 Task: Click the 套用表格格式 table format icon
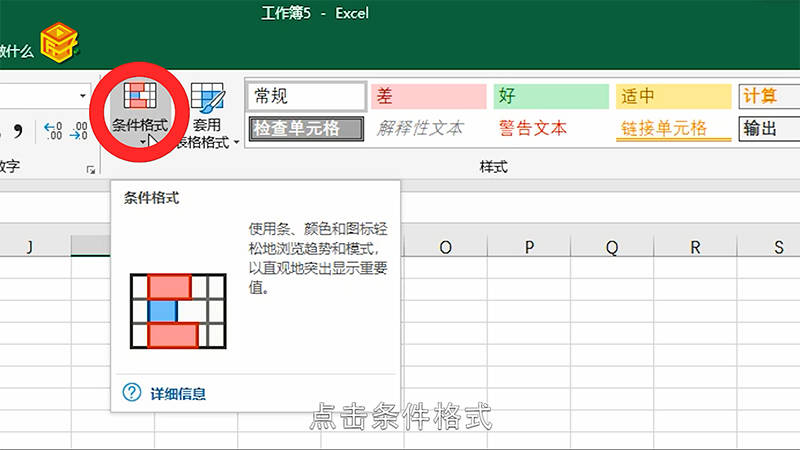[208, 99]
